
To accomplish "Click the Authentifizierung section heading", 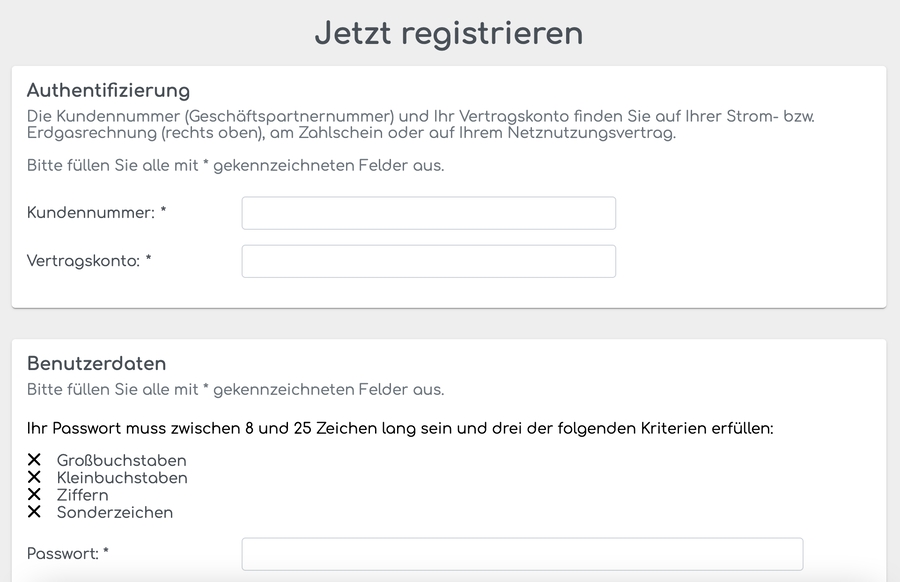I will [x=108, y=91].
